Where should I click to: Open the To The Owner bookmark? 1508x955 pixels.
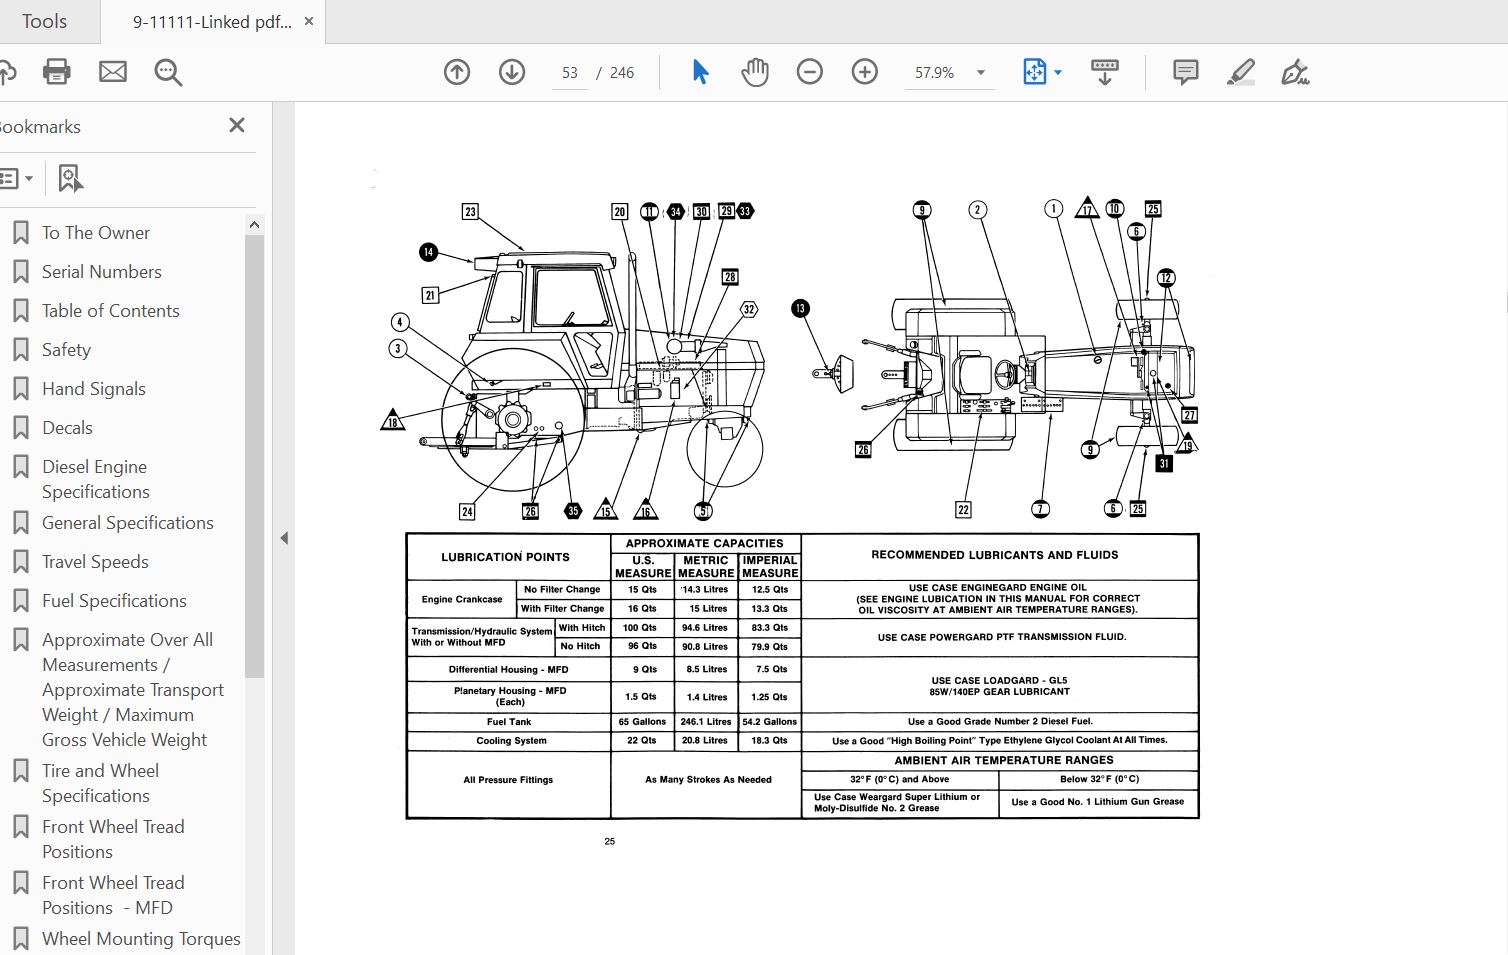coord(96,233)
